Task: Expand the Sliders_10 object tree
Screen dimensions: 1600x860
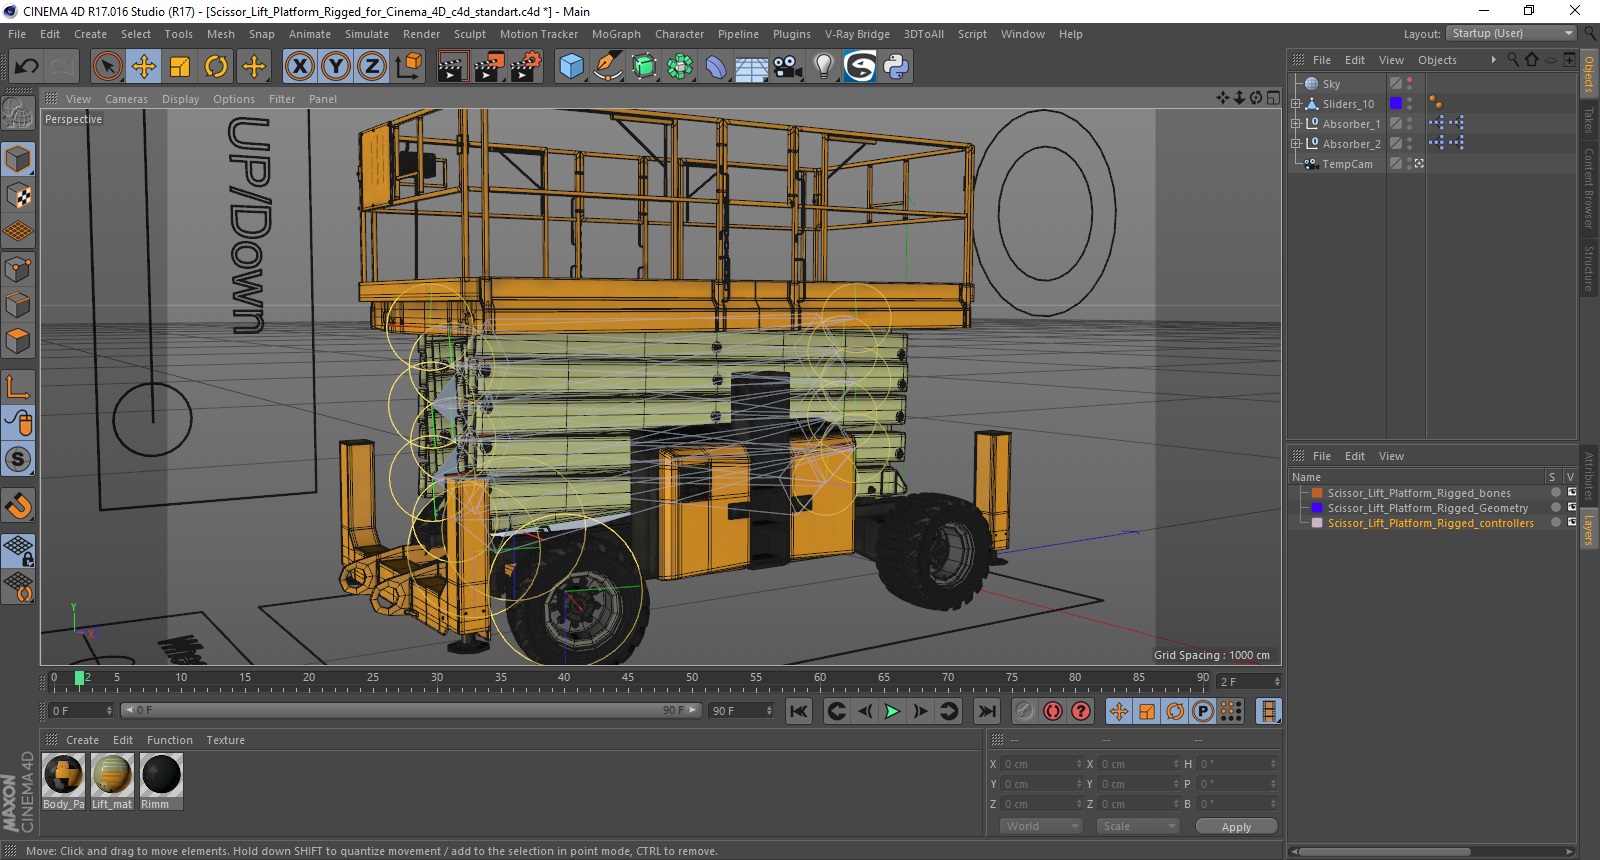Action: point(1296,104)
